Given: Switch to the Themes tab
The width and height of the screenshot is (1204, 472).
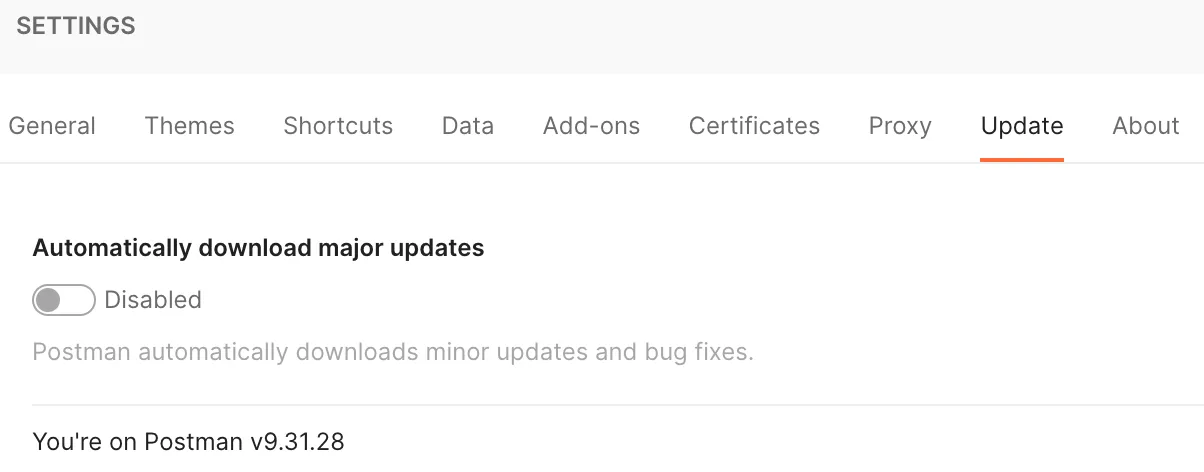Looking at the screenshot, I should (x=189, y=126).
